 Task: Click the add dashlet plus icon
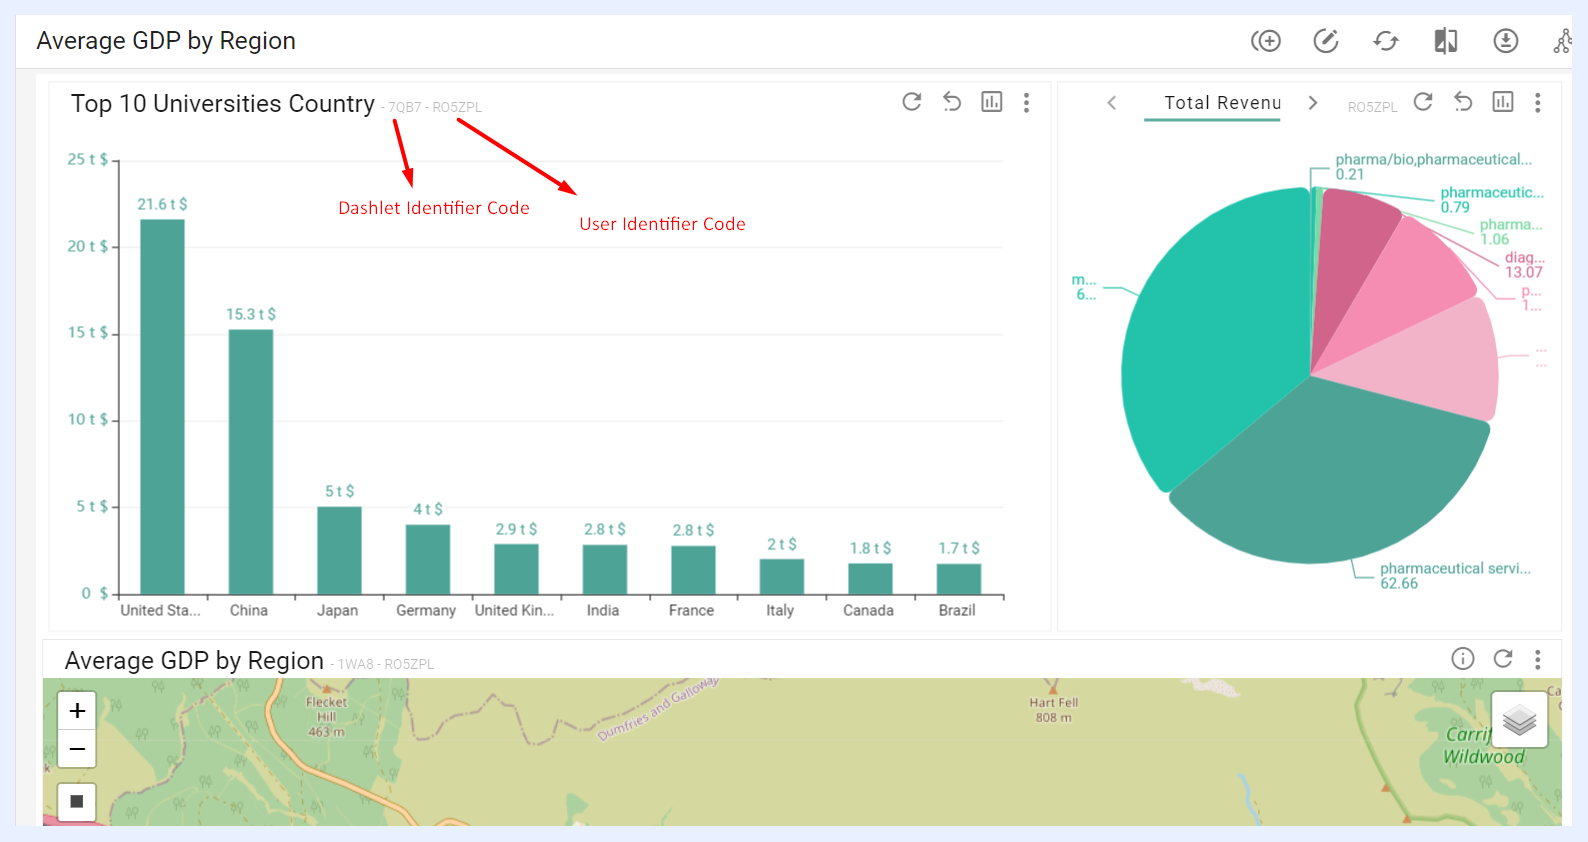point(1266,41)
